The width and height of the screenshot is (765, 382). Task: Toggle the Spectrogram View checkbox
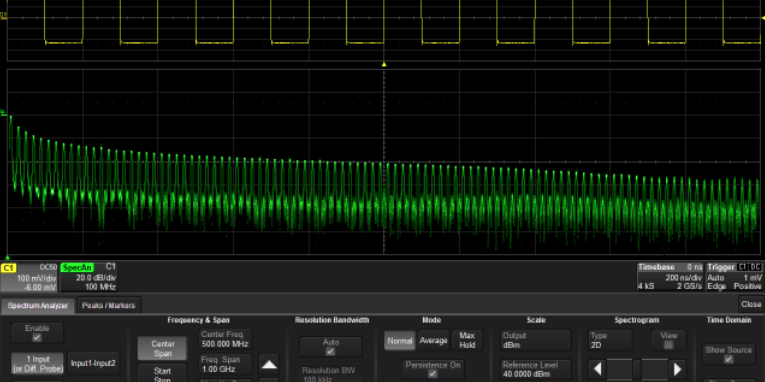click(x=668, y=345)
